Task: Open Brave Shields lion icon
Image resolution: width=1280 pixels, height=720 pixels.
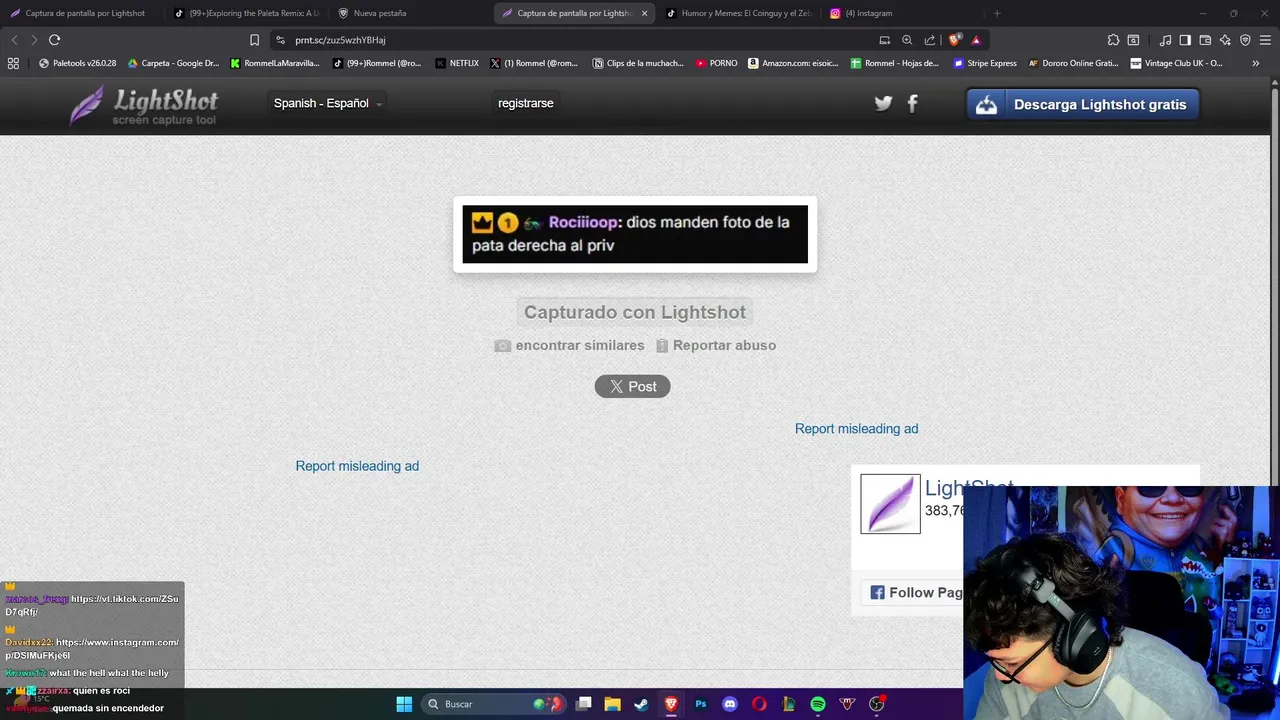Action: [954, 40]
